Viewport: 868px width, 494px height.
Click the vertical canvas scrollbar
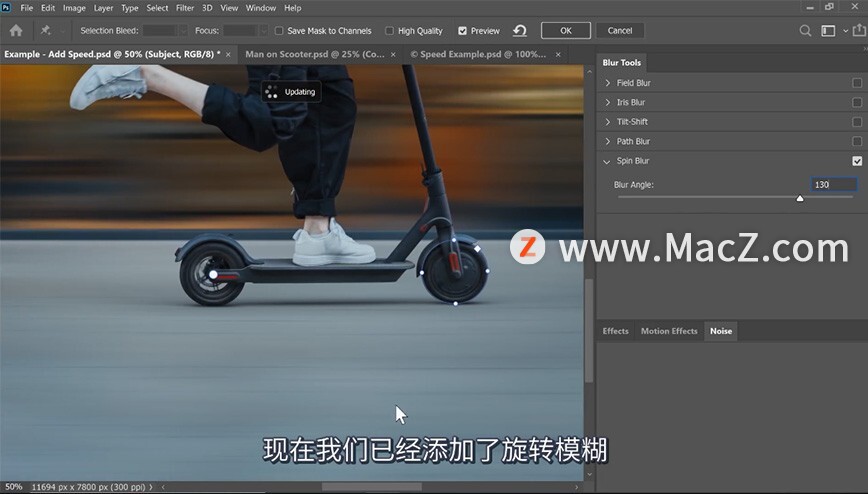pyautogui.click(x=589, y=330)
